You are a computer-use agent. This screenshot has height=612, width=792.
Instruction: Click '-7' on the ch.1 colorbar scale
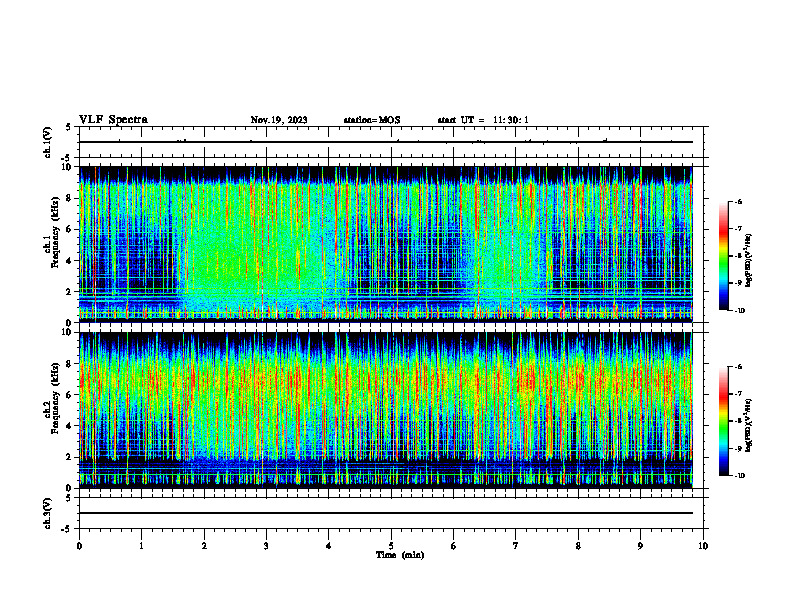738,229
